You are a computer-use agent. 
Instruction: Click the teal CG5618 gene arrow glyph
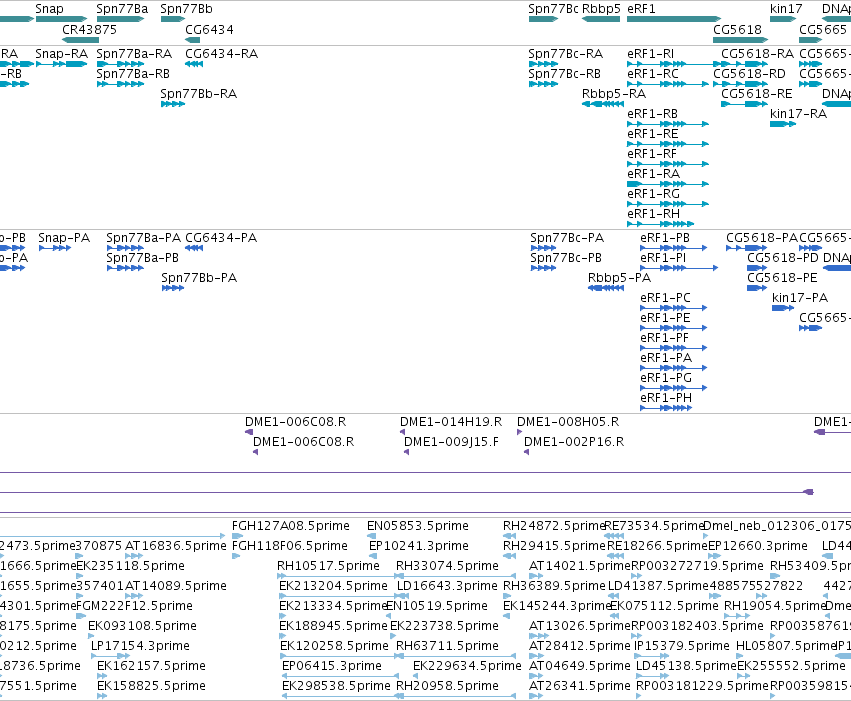coord(740,40)
